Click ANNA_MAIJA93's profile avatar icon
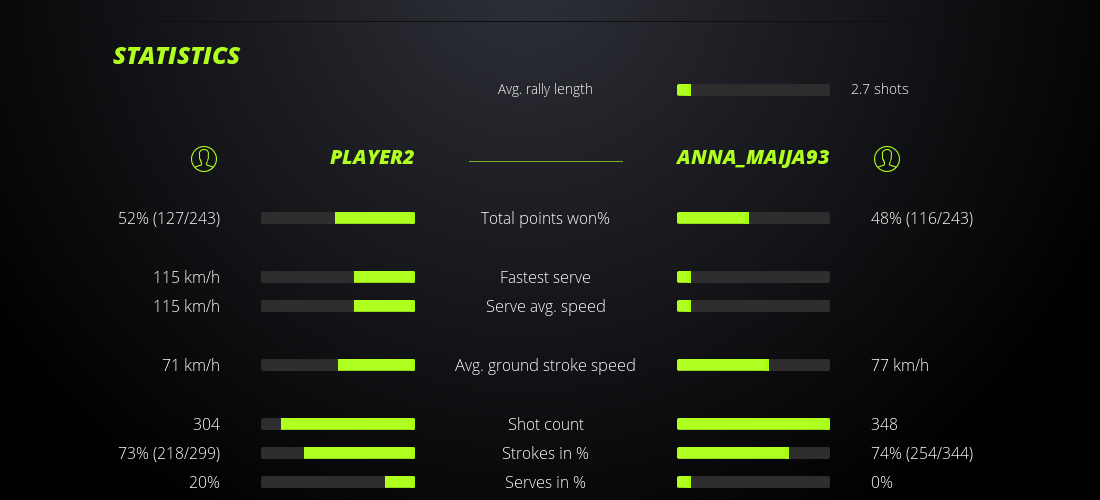Screen dimensions: 1100x500 [887, 158]
